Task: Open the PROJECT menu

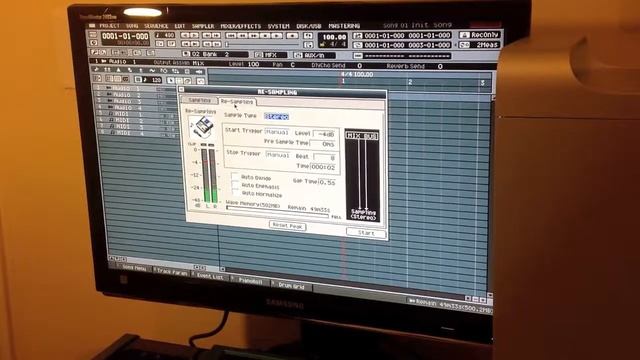Action: pos(109,26)
